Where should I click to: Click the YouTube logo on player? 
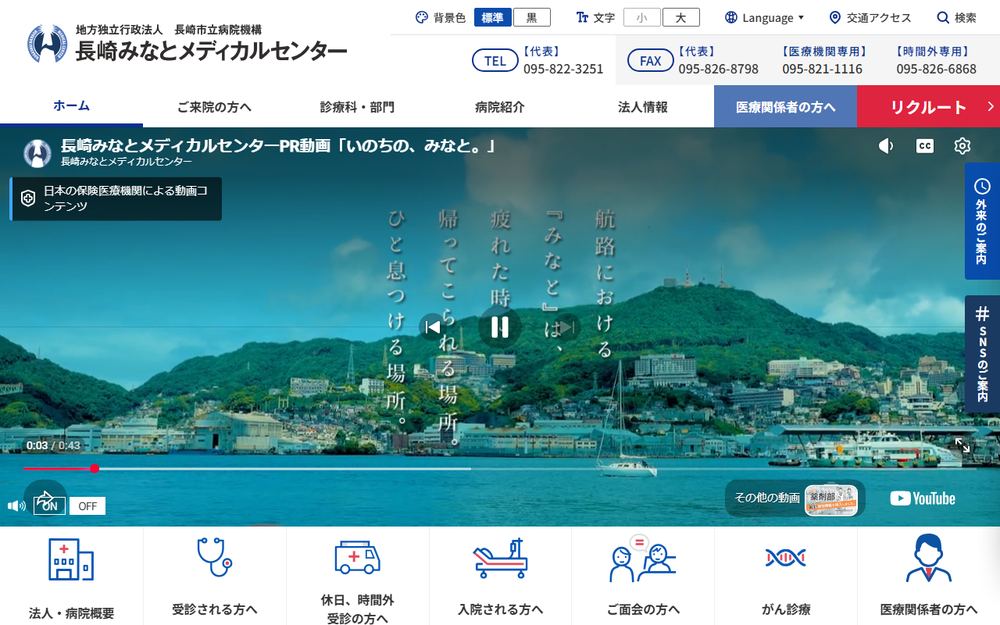[922, 498]
